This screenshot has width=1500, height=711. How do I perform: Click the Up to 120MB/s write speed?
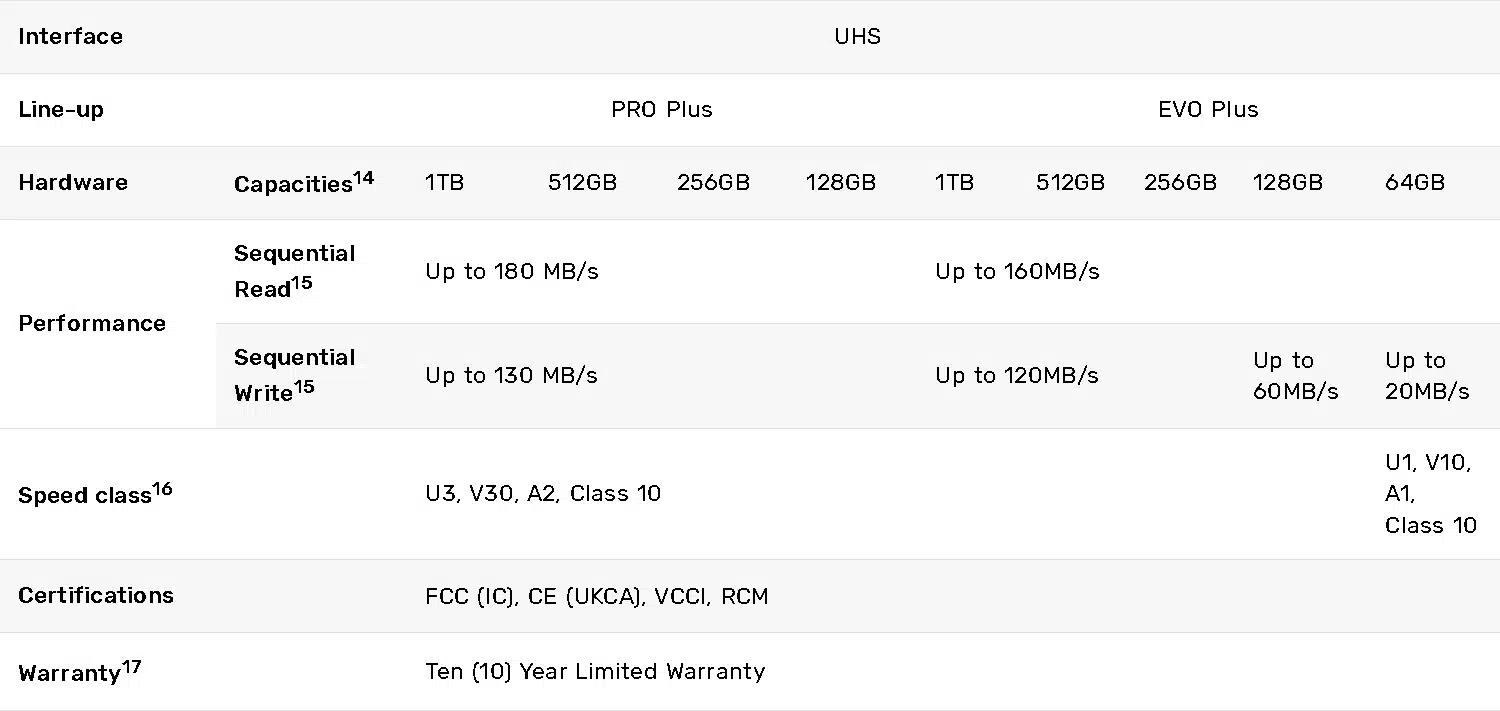click(1017, 376)
